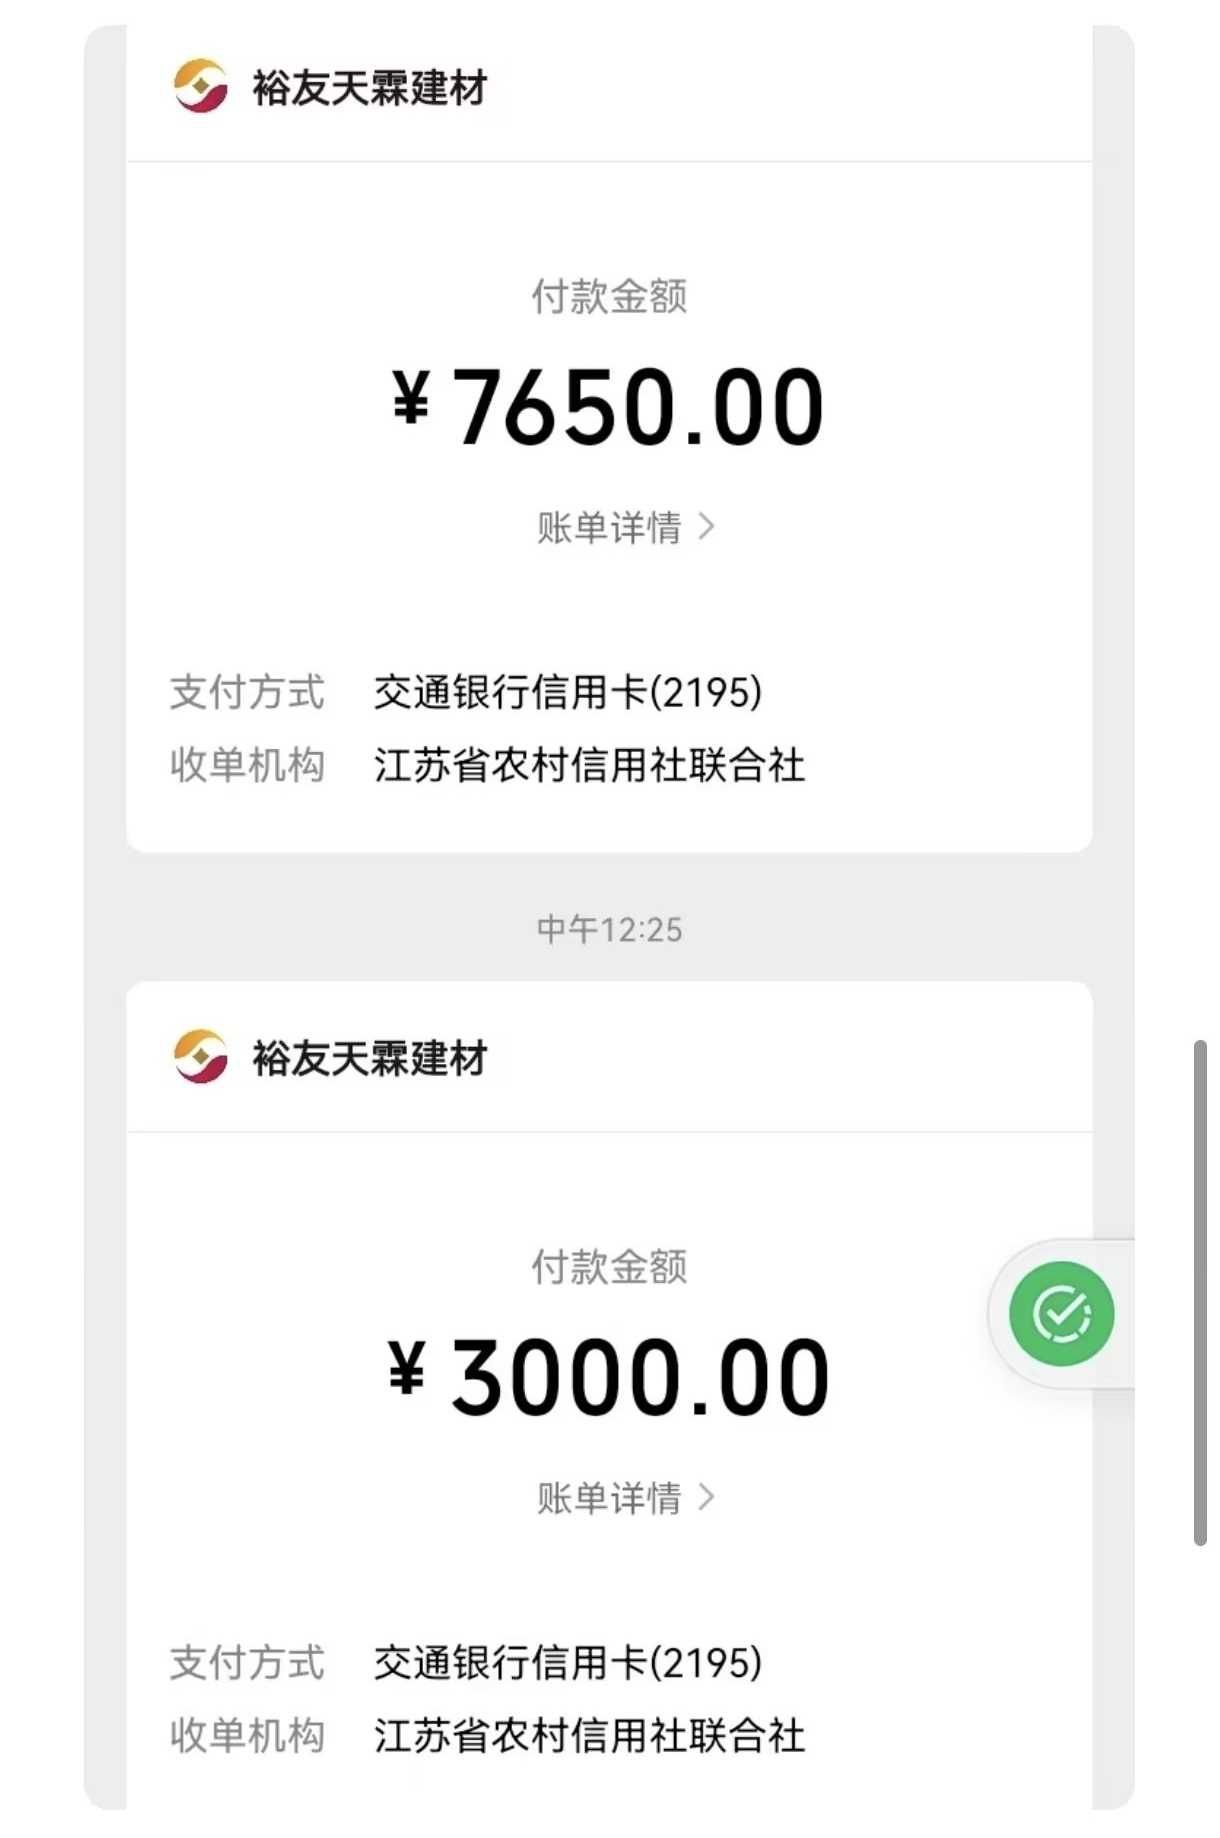1220x1838 pixels.
Task: Click 裕友天霖建材 name on the 3000.00 card
Action: pyautogui.click(x=369, y=1059)
